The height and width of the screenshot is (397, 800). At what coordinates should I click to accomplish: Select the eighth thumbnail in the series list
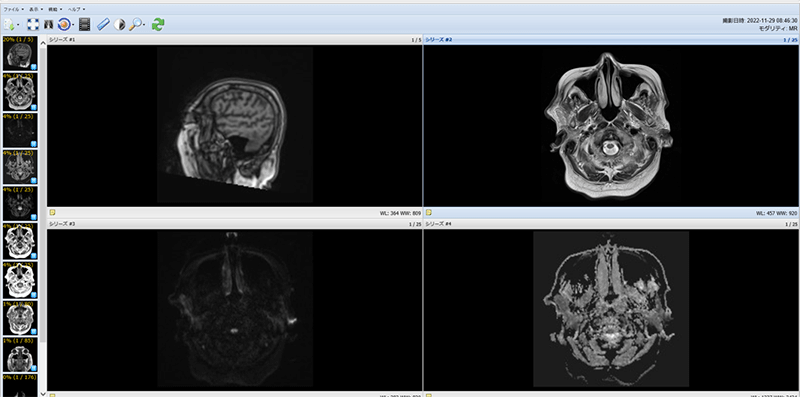point(20,318)
